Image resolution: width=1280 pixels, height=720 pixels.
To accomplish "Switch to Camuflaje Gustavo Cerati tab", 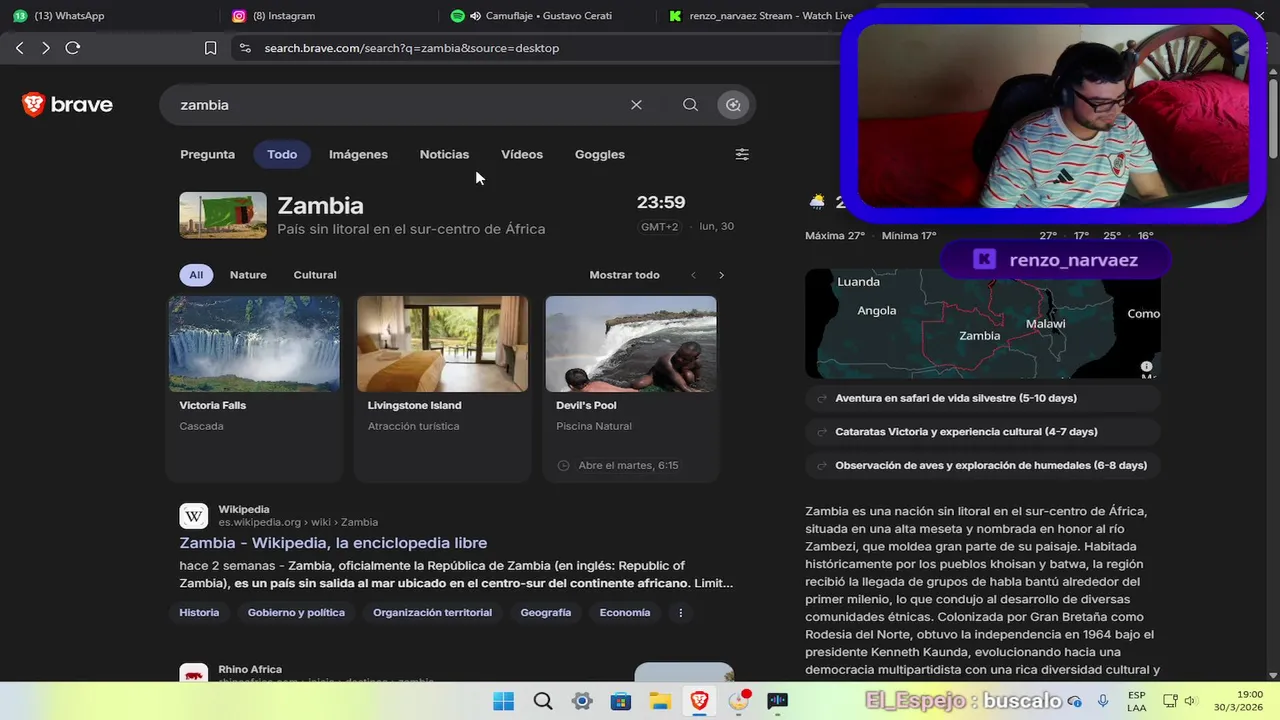I will [548, 16].
